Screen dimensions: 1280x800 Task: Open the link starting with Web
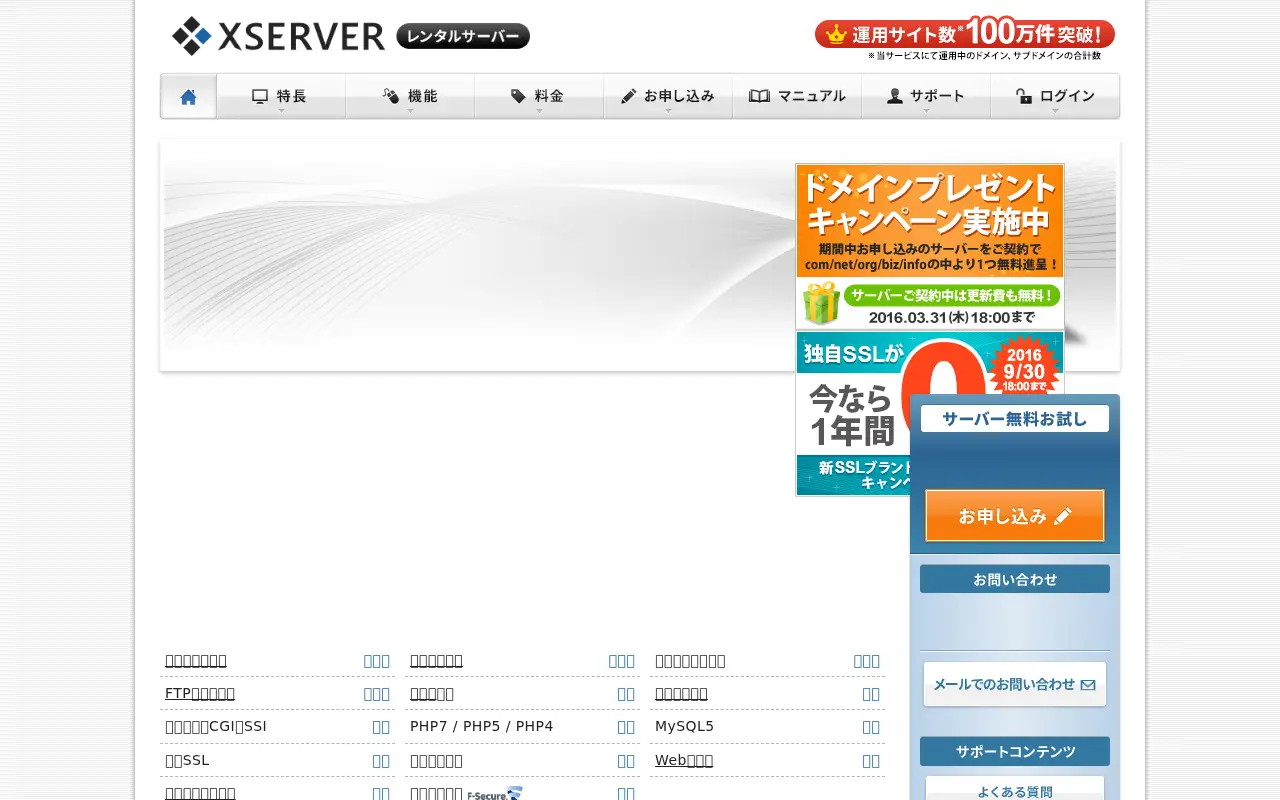pos(684,760)
